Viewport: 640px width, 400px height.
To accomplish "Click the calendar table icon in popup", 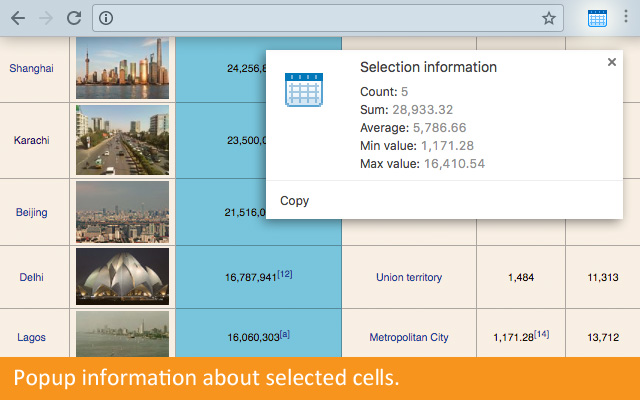I will click(302, 89).
